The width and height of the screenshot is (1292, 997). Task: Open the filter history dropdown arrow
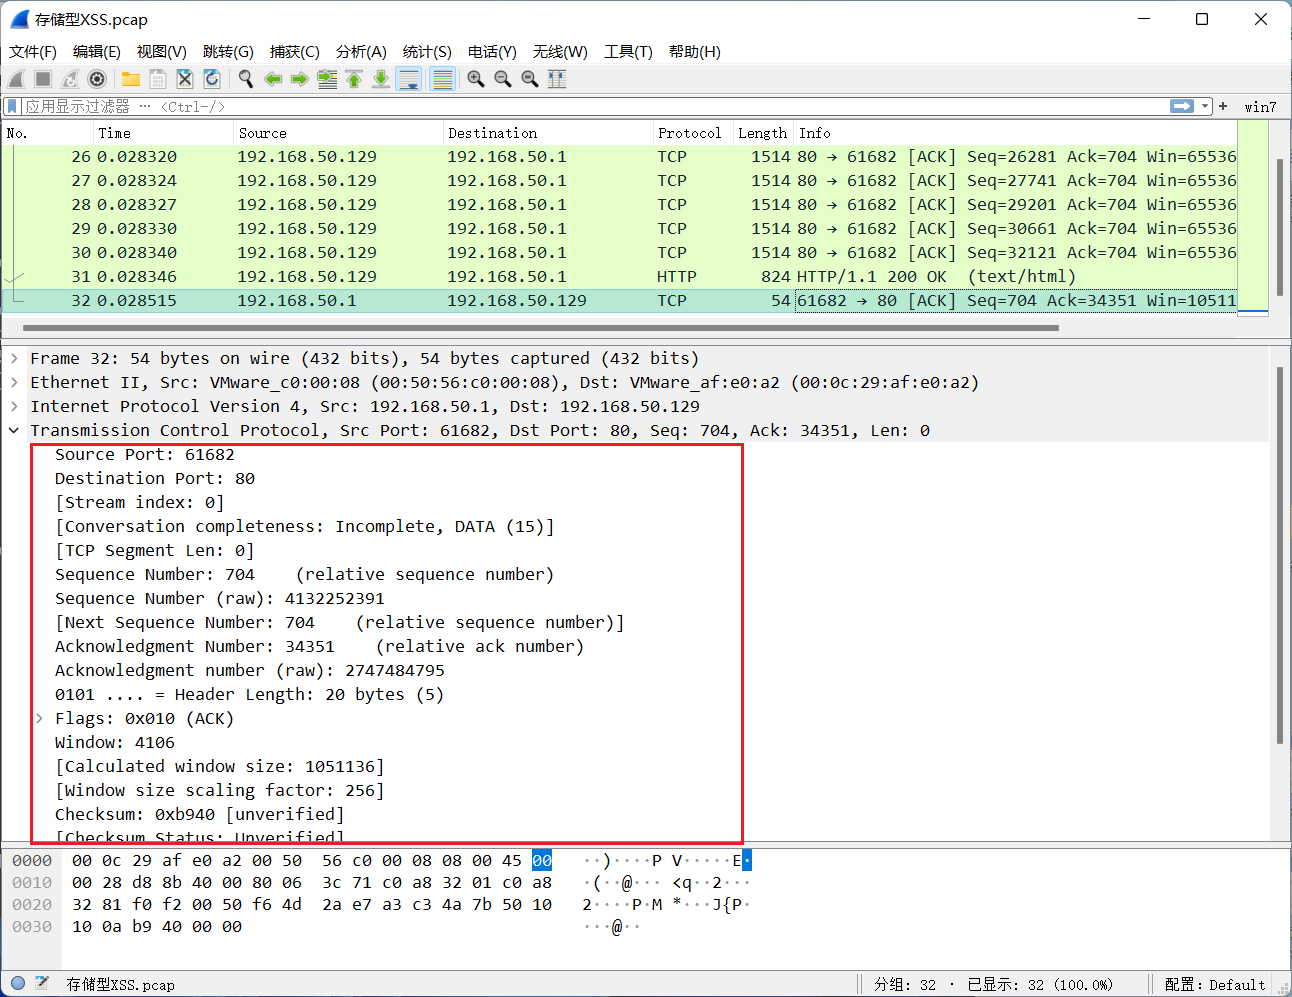click(1205, 106)
